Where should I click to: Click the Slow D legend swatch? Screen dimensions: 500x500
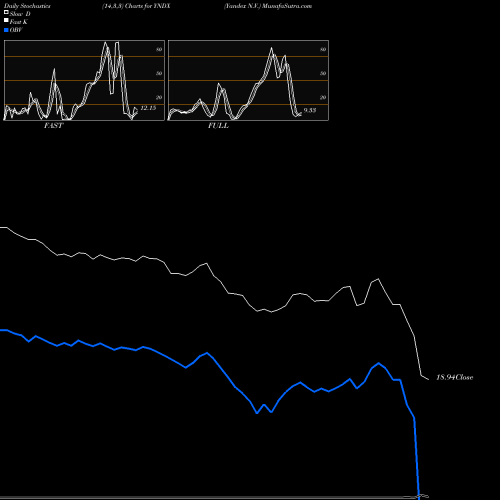(x=6, y=12)
